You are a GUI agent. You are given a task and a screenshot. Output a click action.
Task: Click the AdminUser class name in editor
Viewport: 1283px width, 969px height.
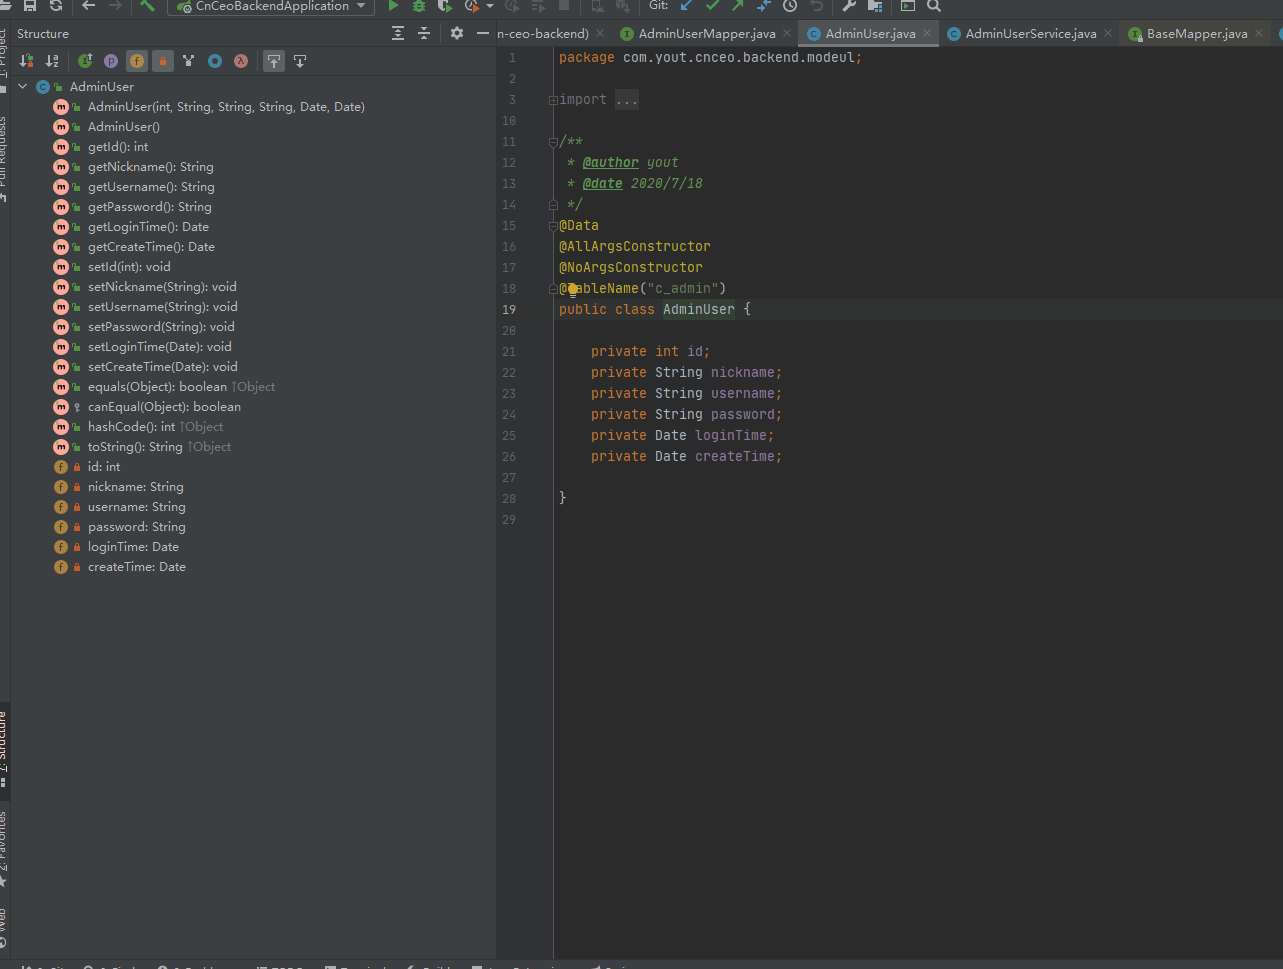click(698, 310)
